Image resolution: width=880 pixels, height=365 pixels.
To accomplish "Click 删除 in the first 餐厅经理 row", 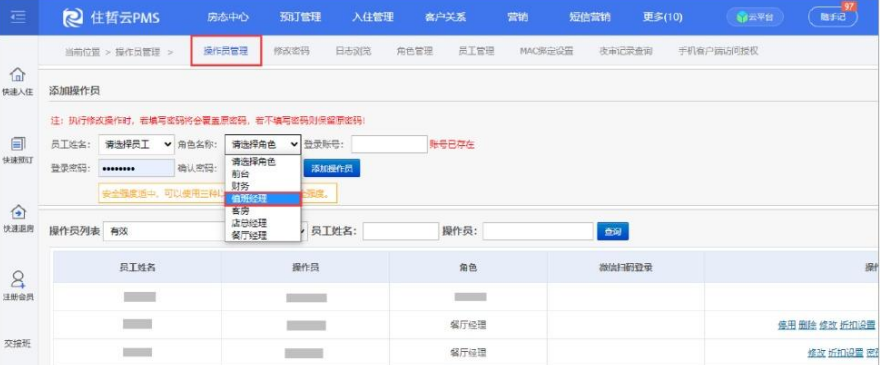I will 807,325.
